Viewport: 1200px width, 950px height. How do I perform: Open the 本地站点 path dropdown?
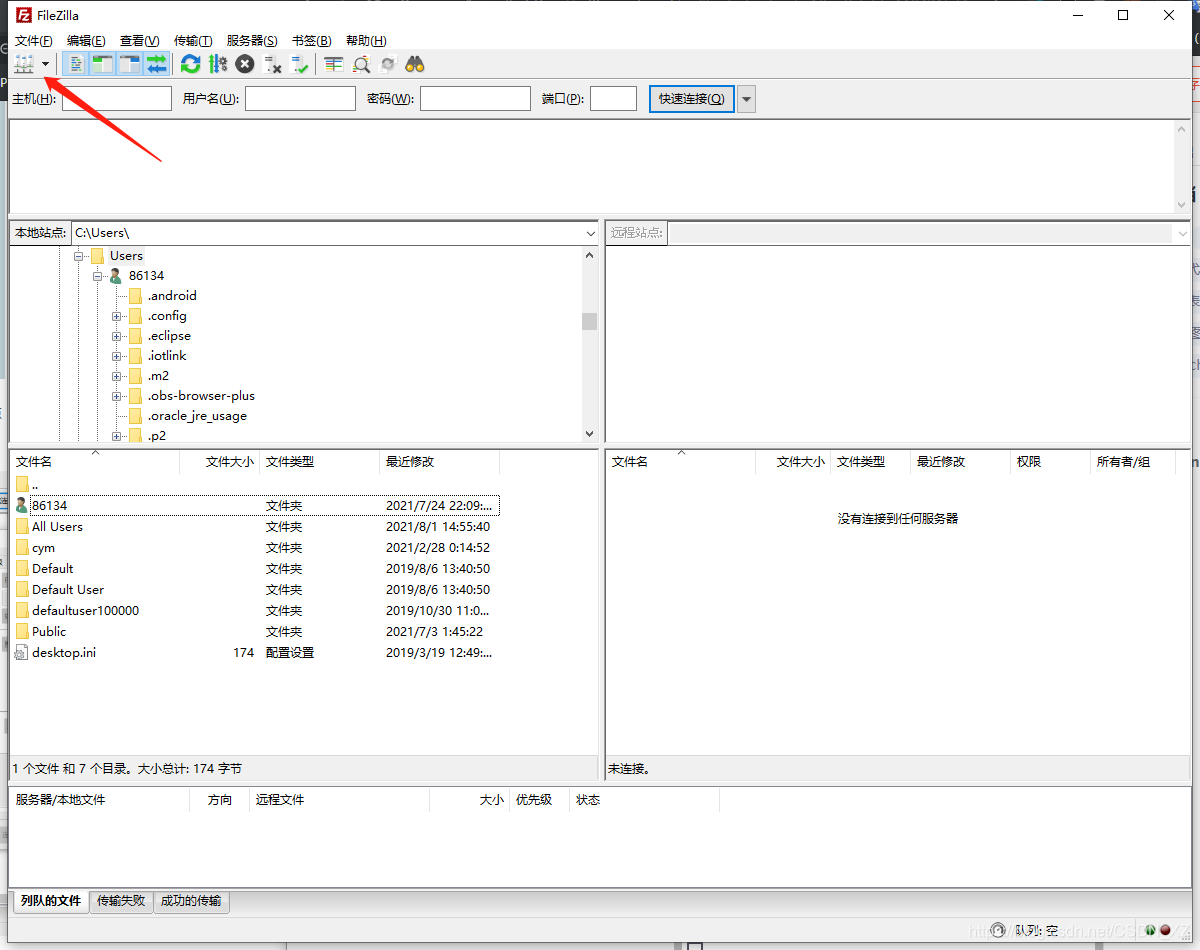[589, 233]
